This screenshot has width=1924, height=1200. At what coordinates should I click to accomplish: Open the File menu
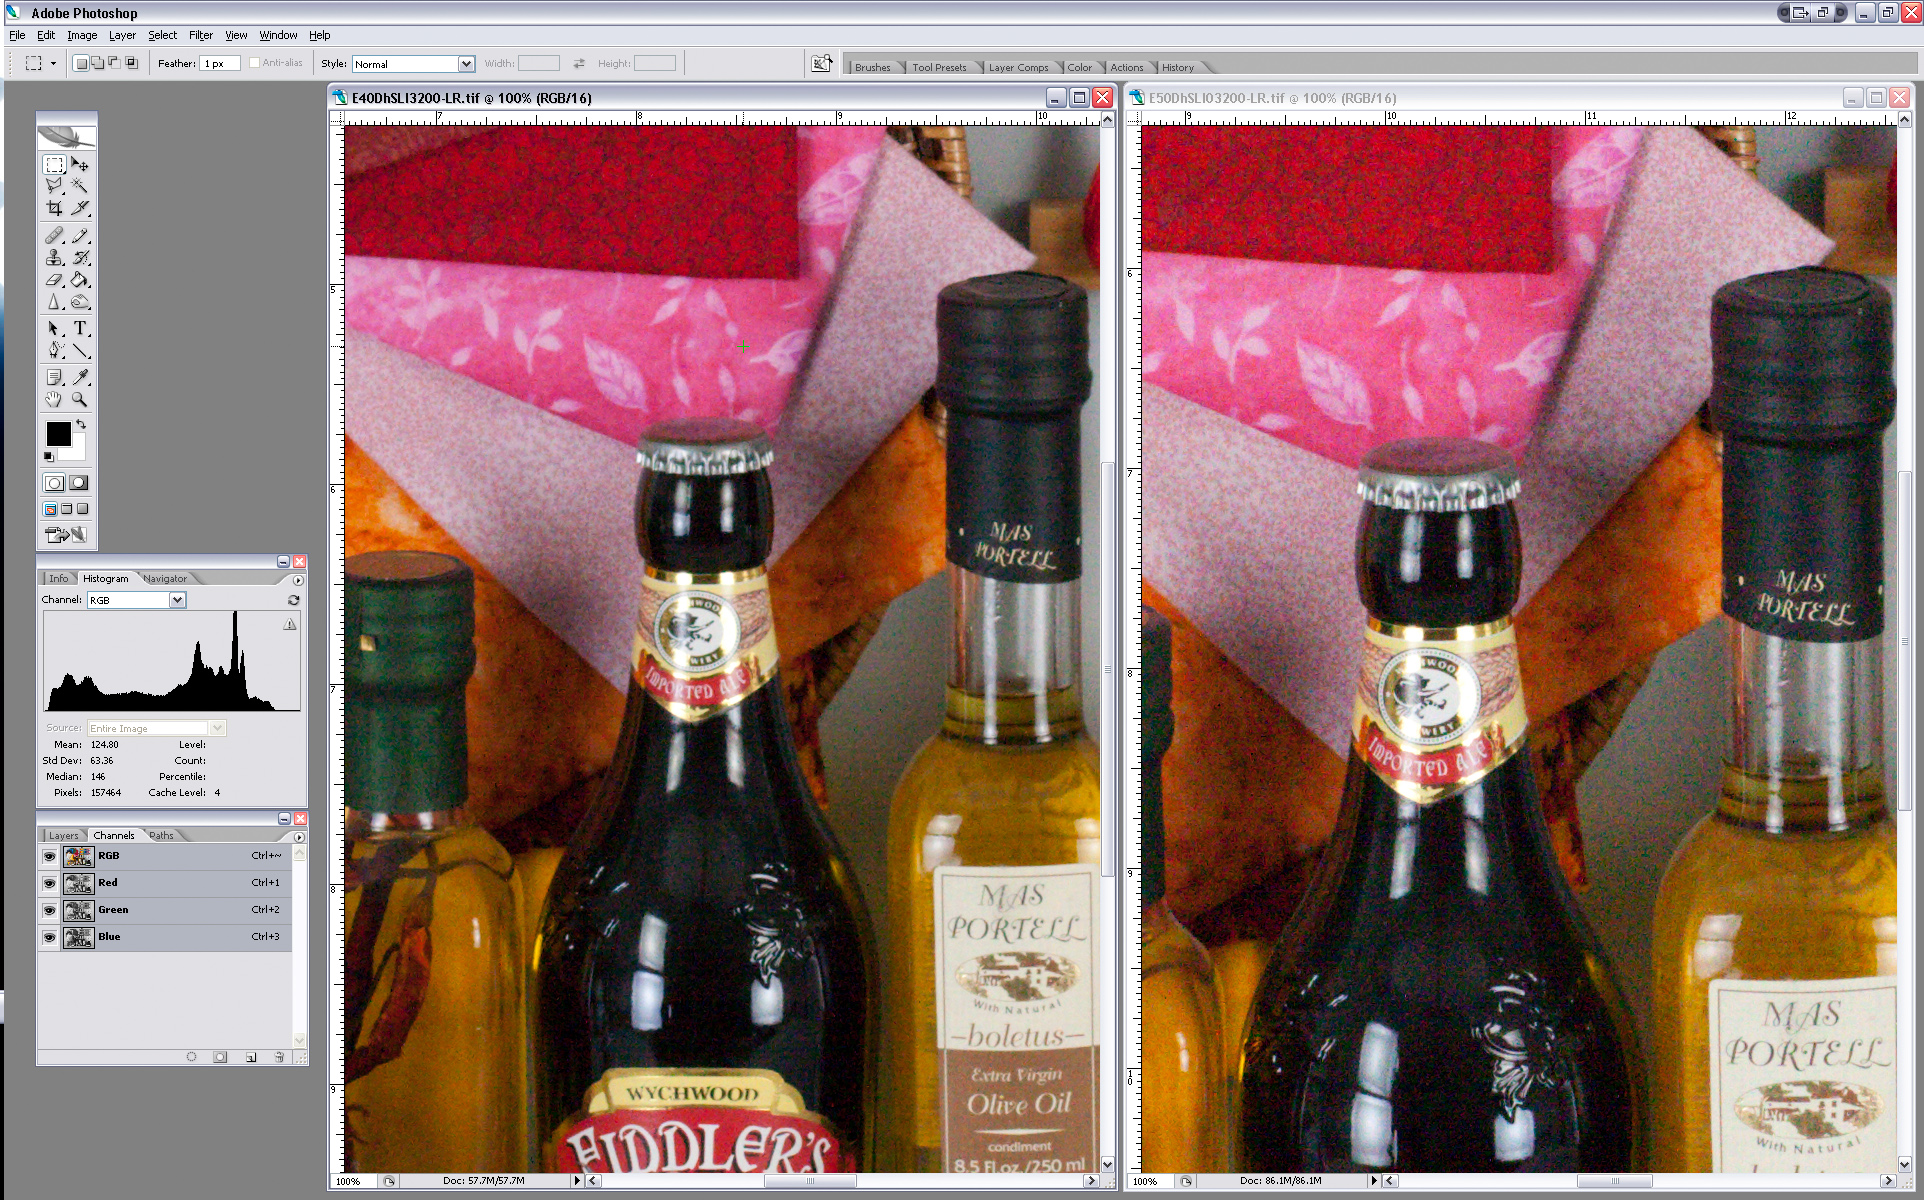pos(17,35)
